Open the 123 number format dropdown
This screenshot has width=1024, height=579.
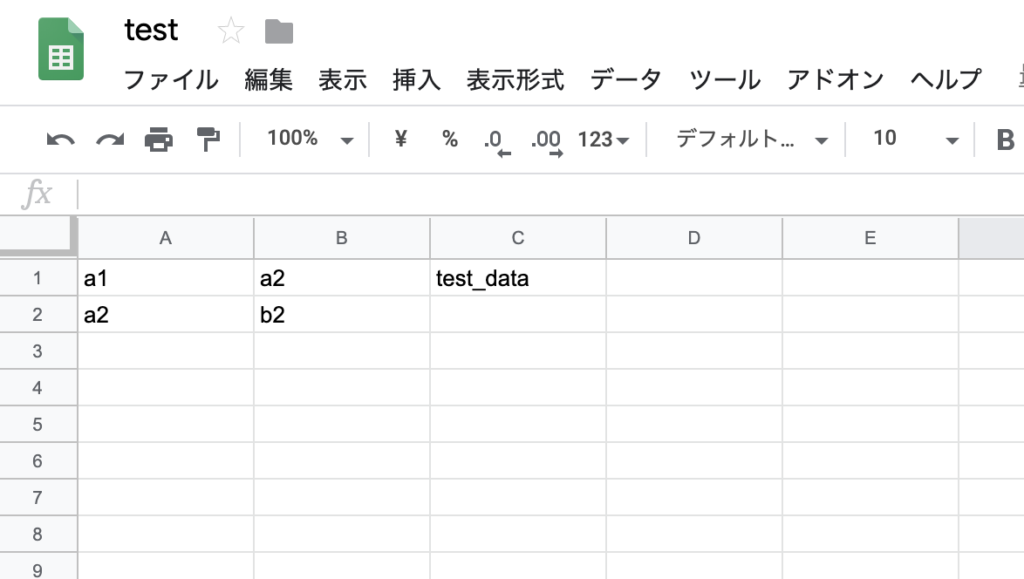[x=604, y=140]
